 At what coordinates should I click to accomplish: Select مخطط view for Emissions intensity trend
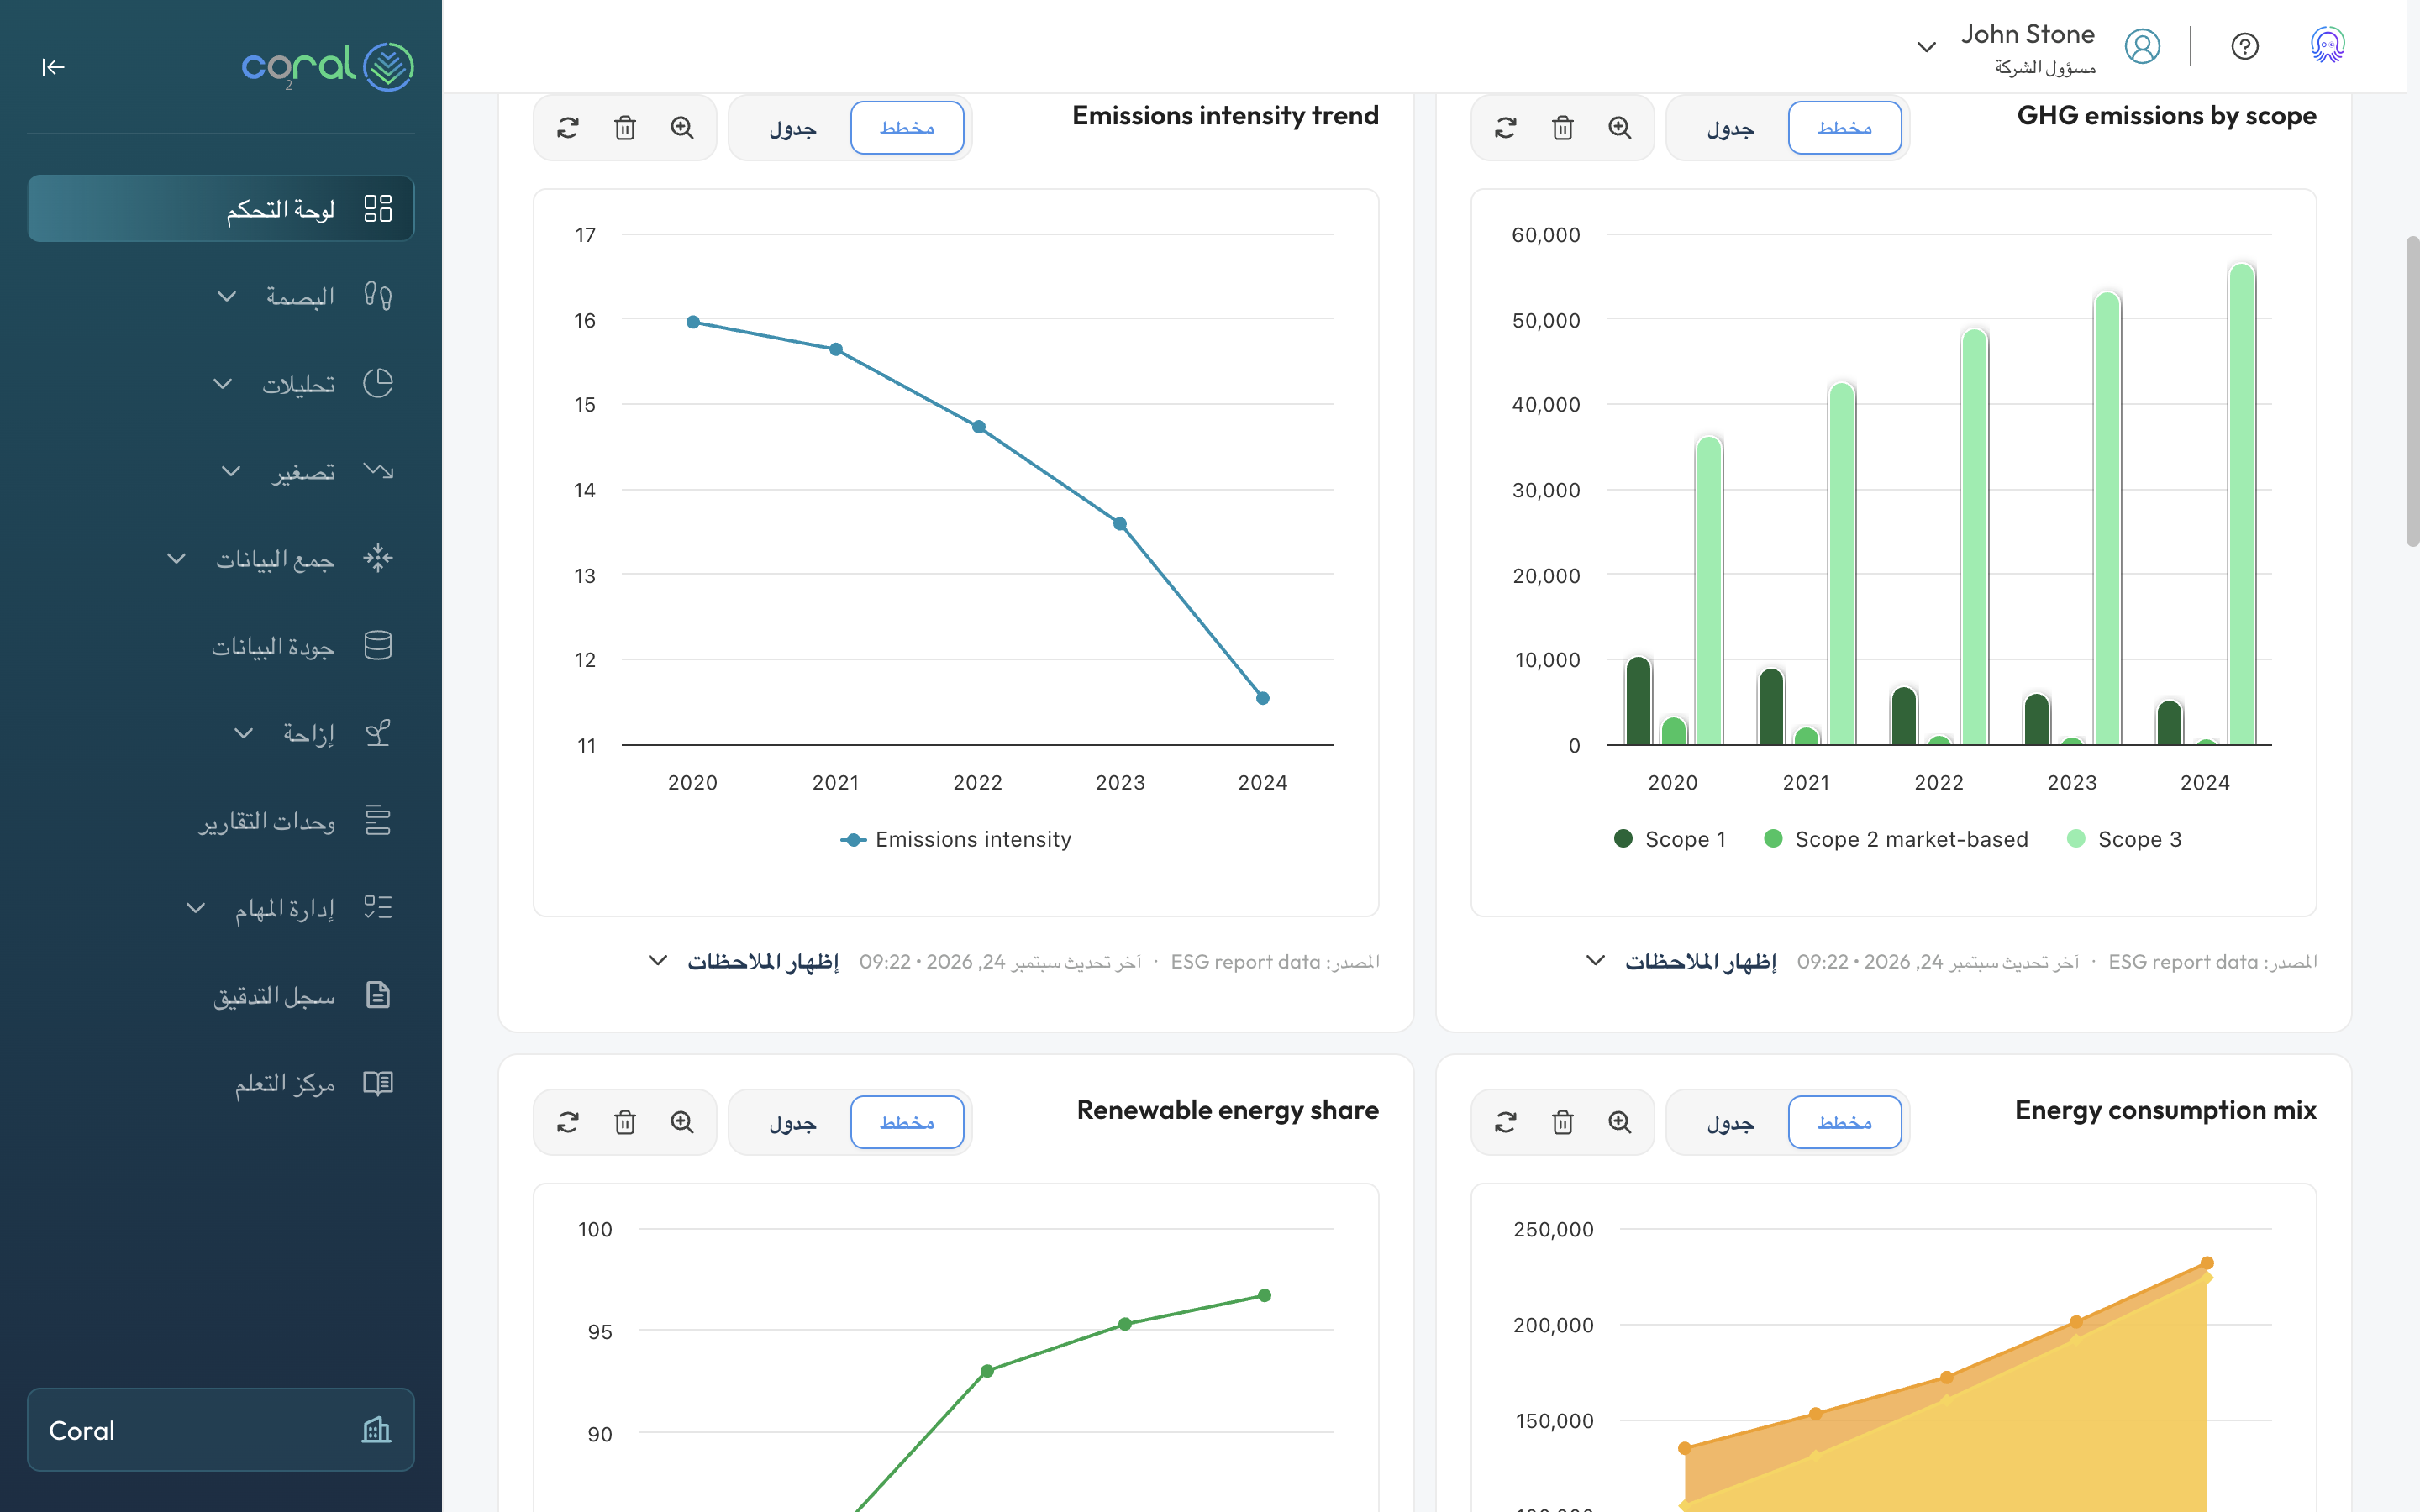pos(907,128)
